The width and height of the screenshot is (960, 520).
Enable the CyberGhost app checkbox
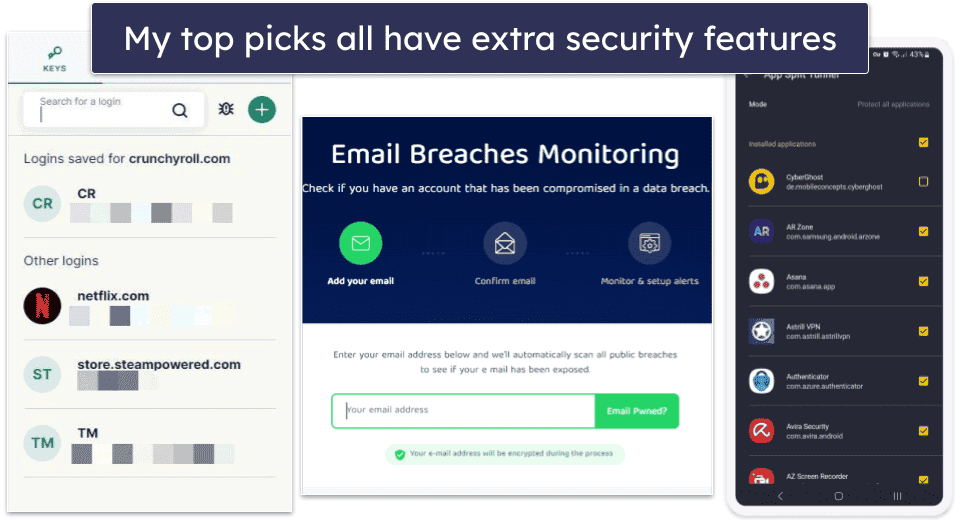click(923, 181)
